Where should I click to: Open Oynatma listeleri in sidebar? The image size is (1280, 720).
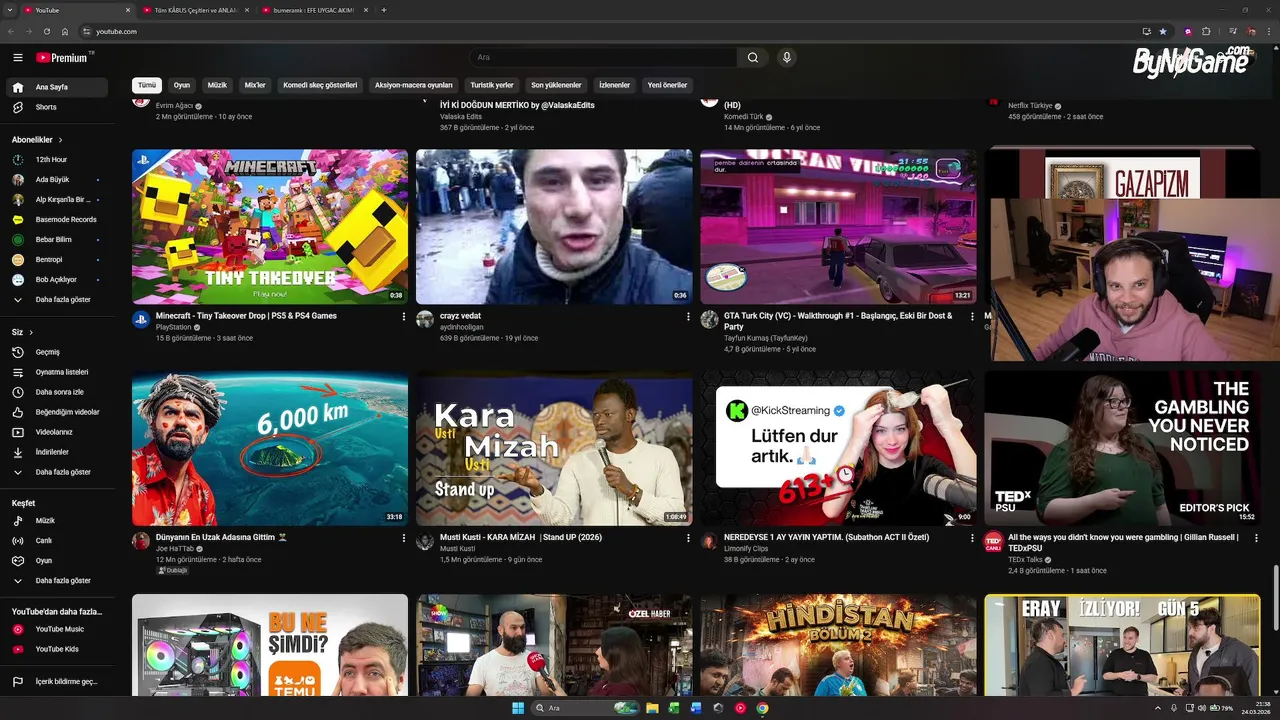click(x=55, y=372)
